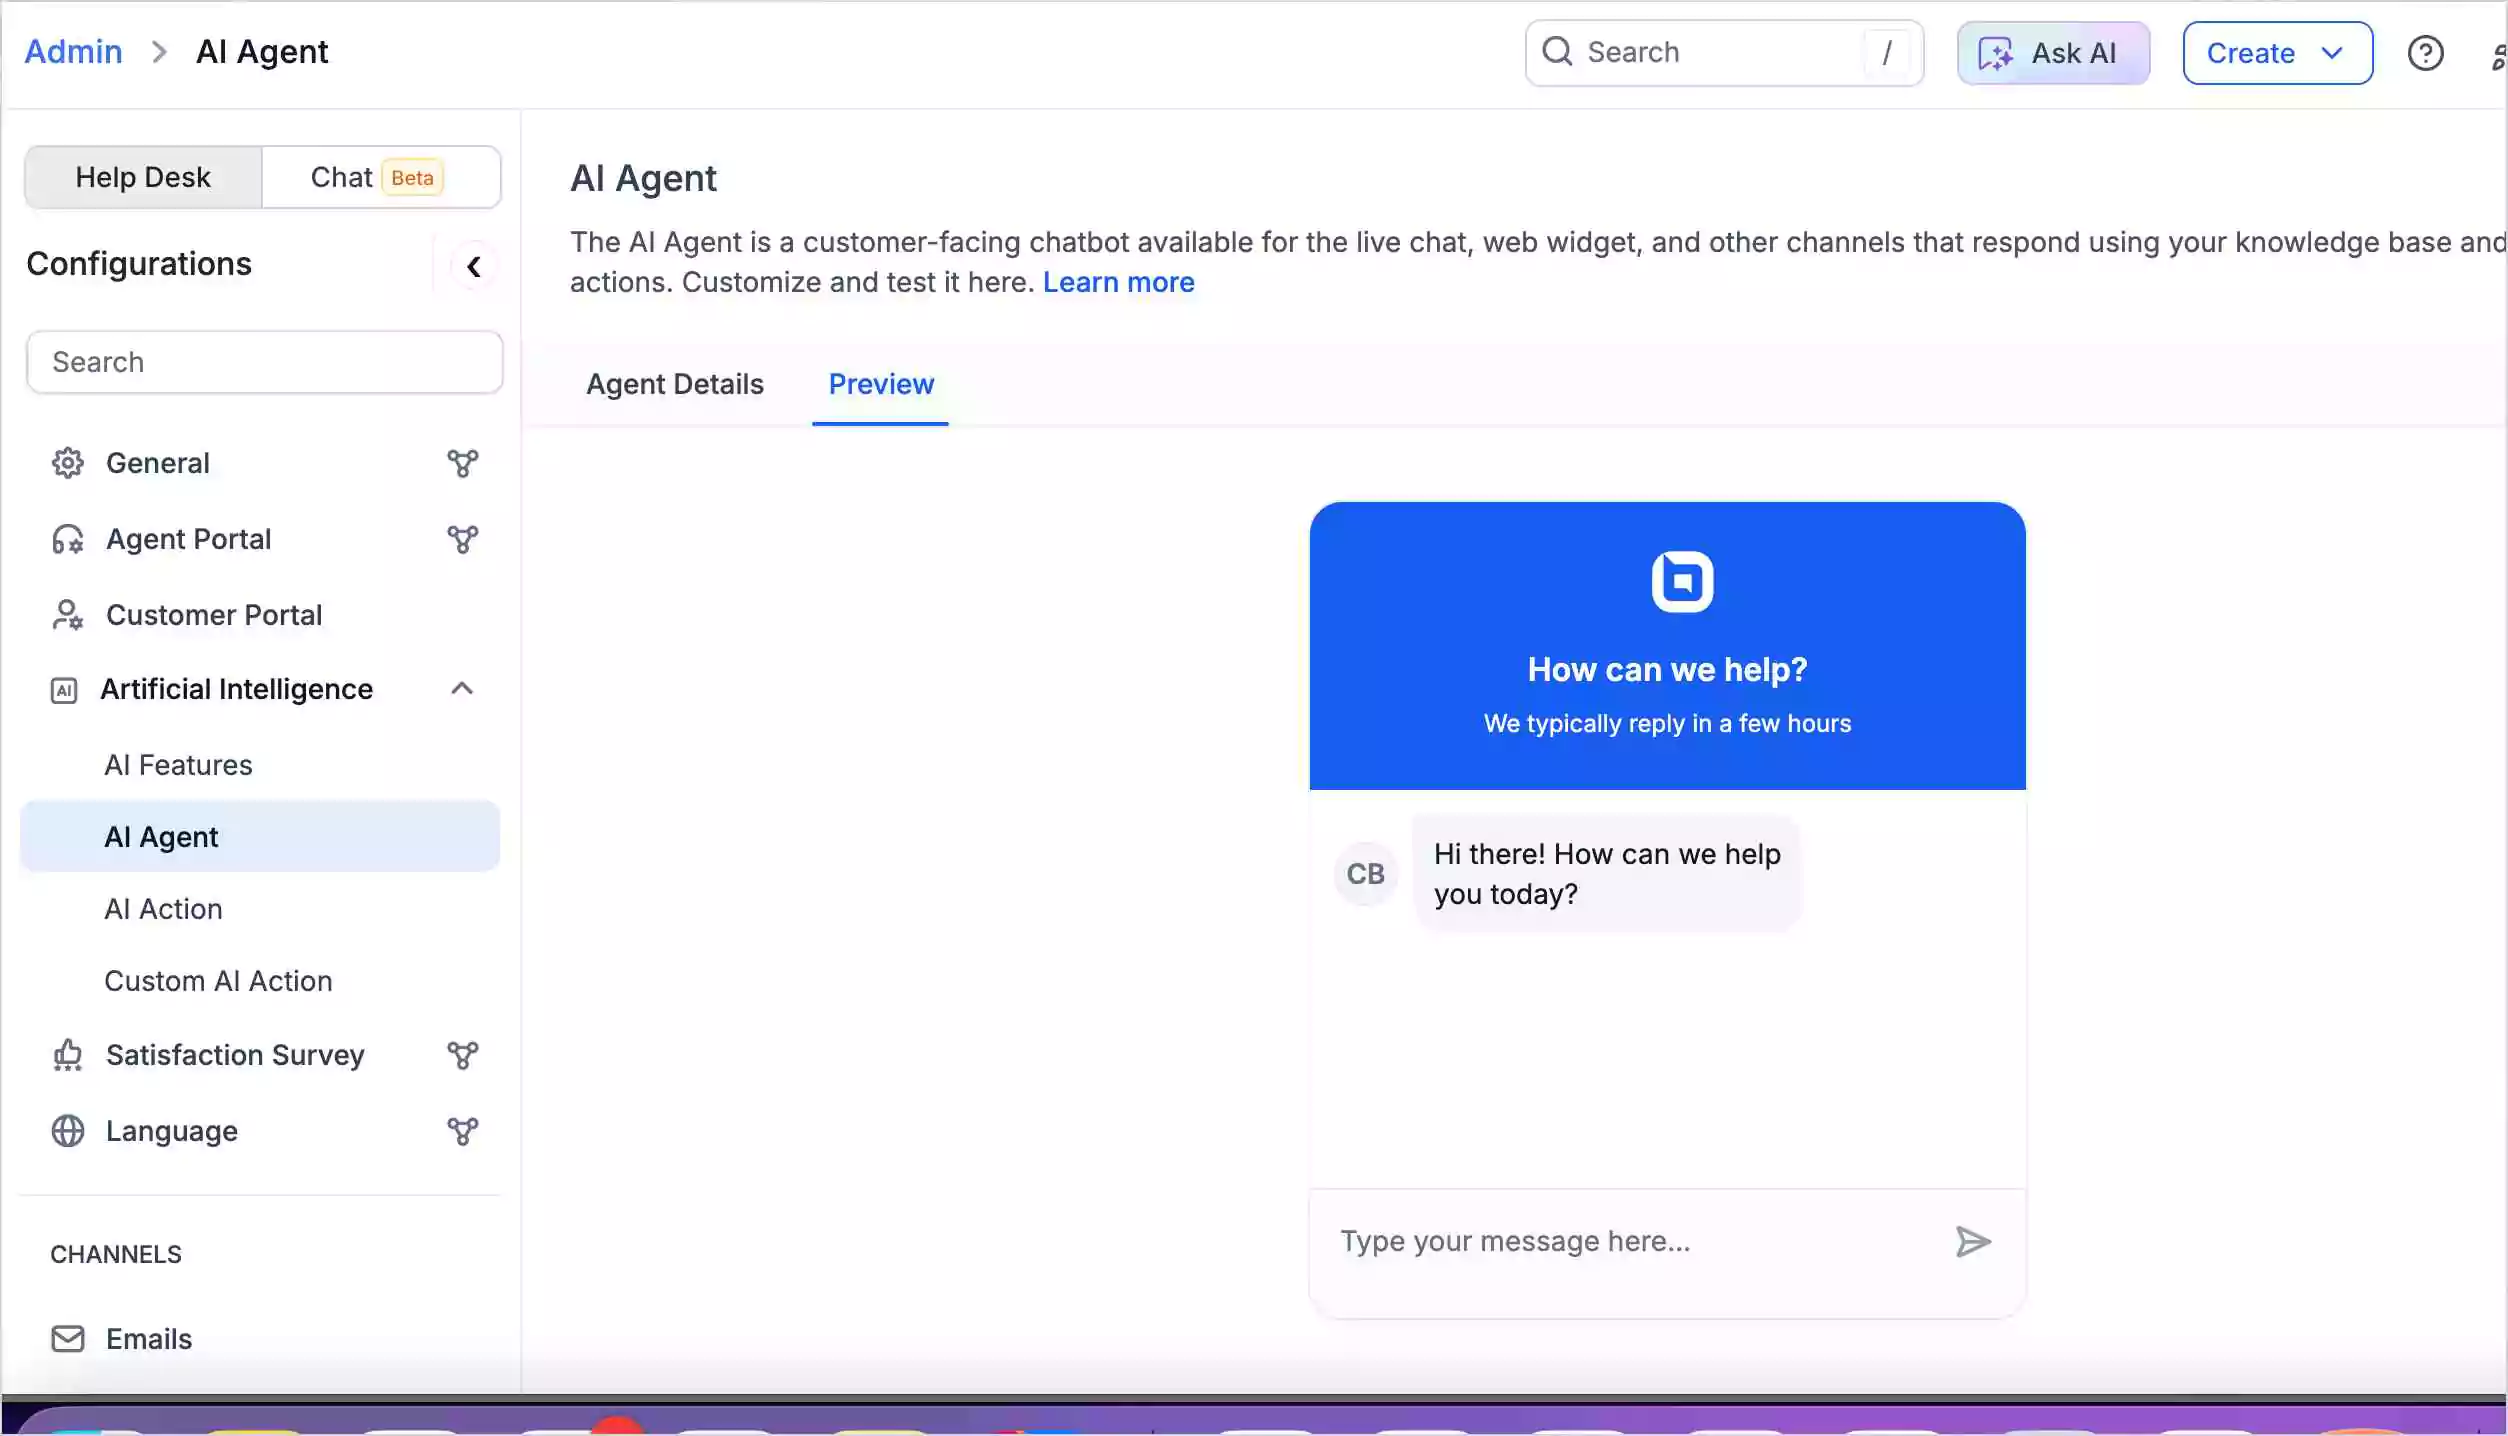Click the Satisfaction Survey thumbs-up icon

(x=67, y=1055)
